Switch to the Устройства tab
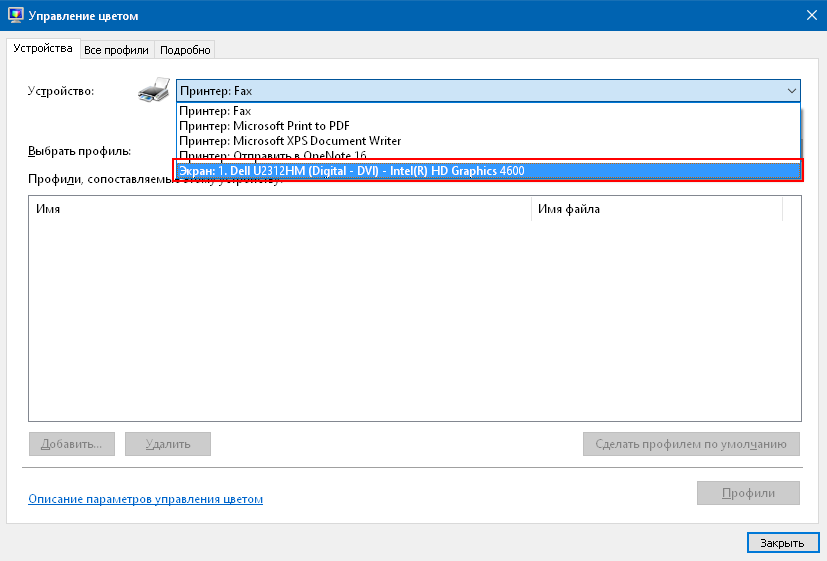 point(43,49)
